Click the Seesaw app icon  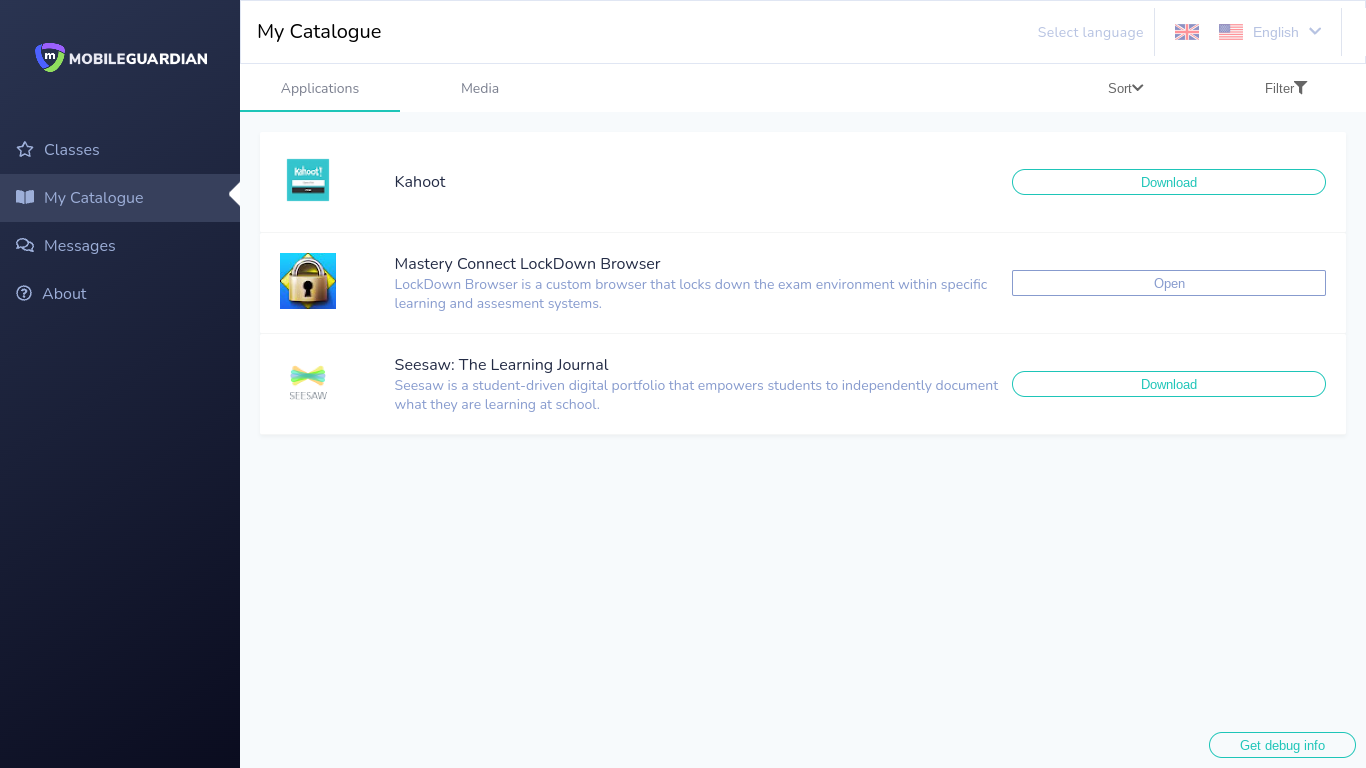pyautogui.click(x=308, y=382)
